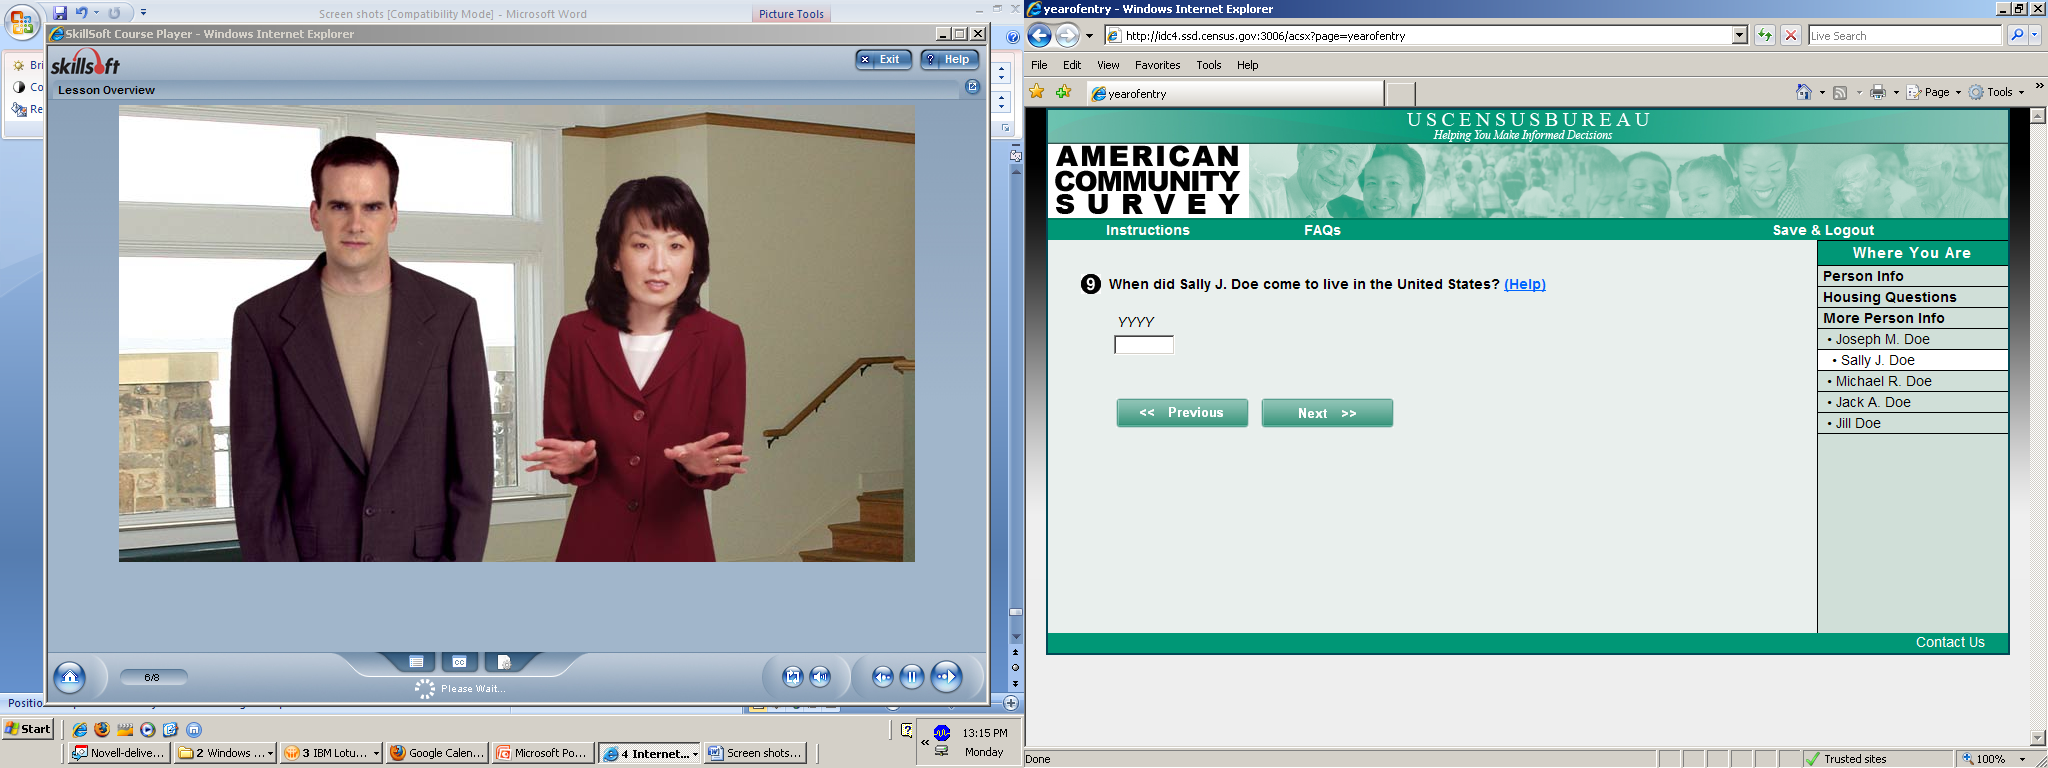Viewport: 2048px width, 768px height.
Task: Click the Live Search box
Action: [1904, 36]
